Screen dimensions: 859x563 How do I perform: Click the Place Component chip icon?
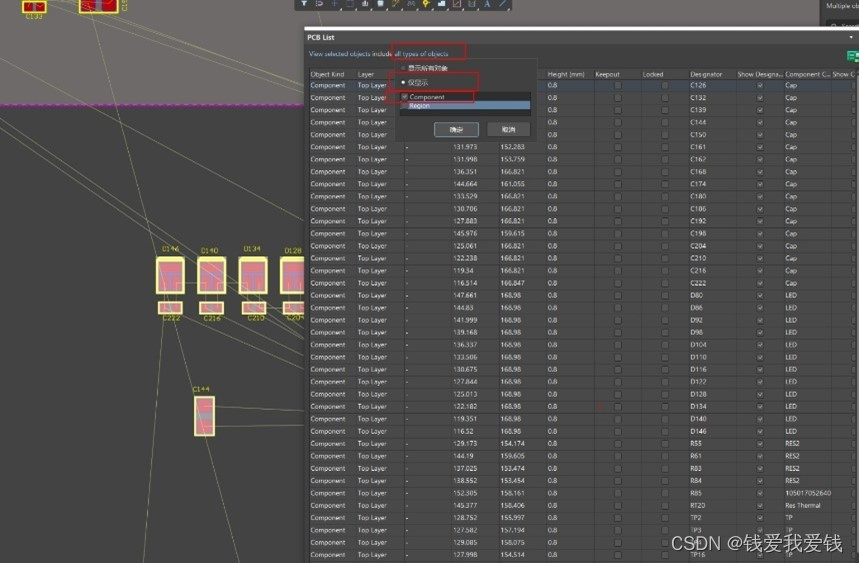pyautogui.click(x=380, y=4)
